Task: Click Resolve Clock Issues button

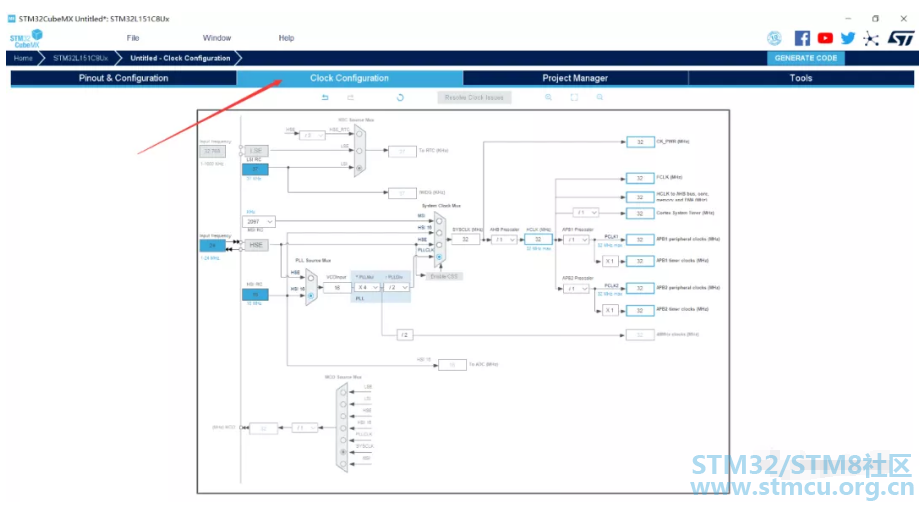Action: tap(474, 97)
